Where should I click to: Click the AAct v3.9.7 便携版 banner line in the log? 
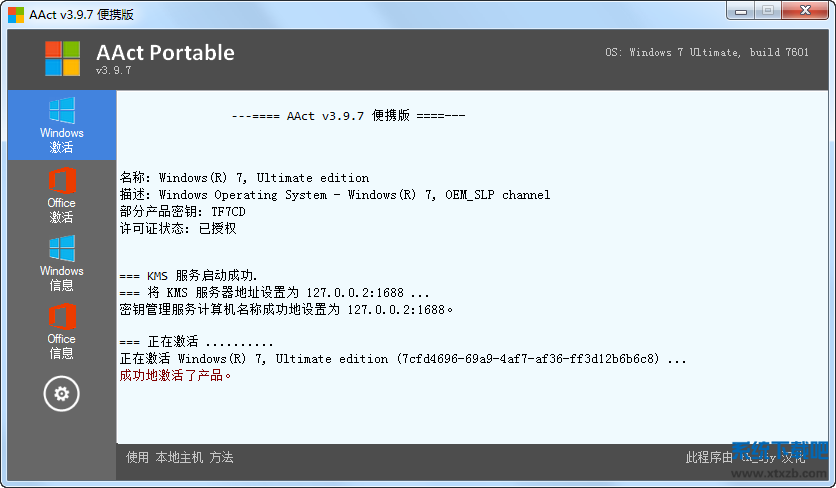348,116
